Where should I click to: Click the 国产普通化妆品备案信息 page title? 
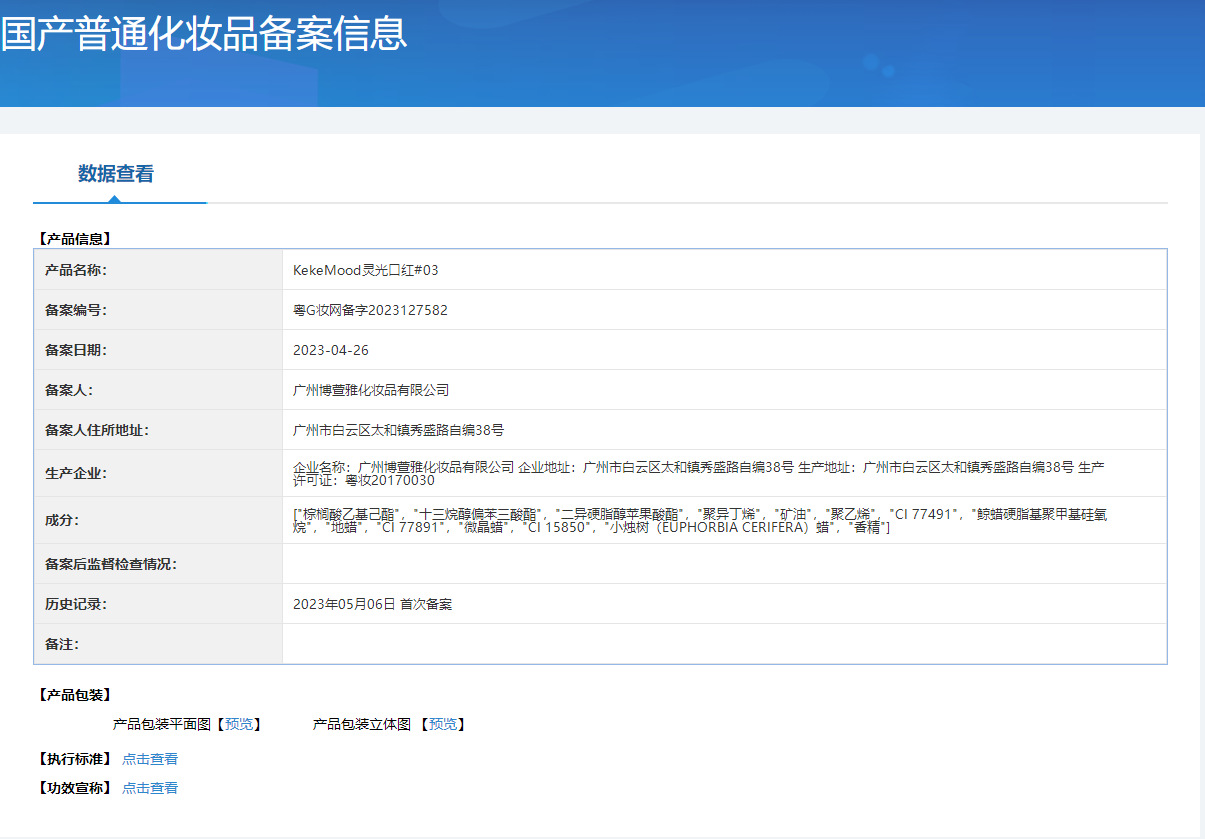click(x=204, y=34)
